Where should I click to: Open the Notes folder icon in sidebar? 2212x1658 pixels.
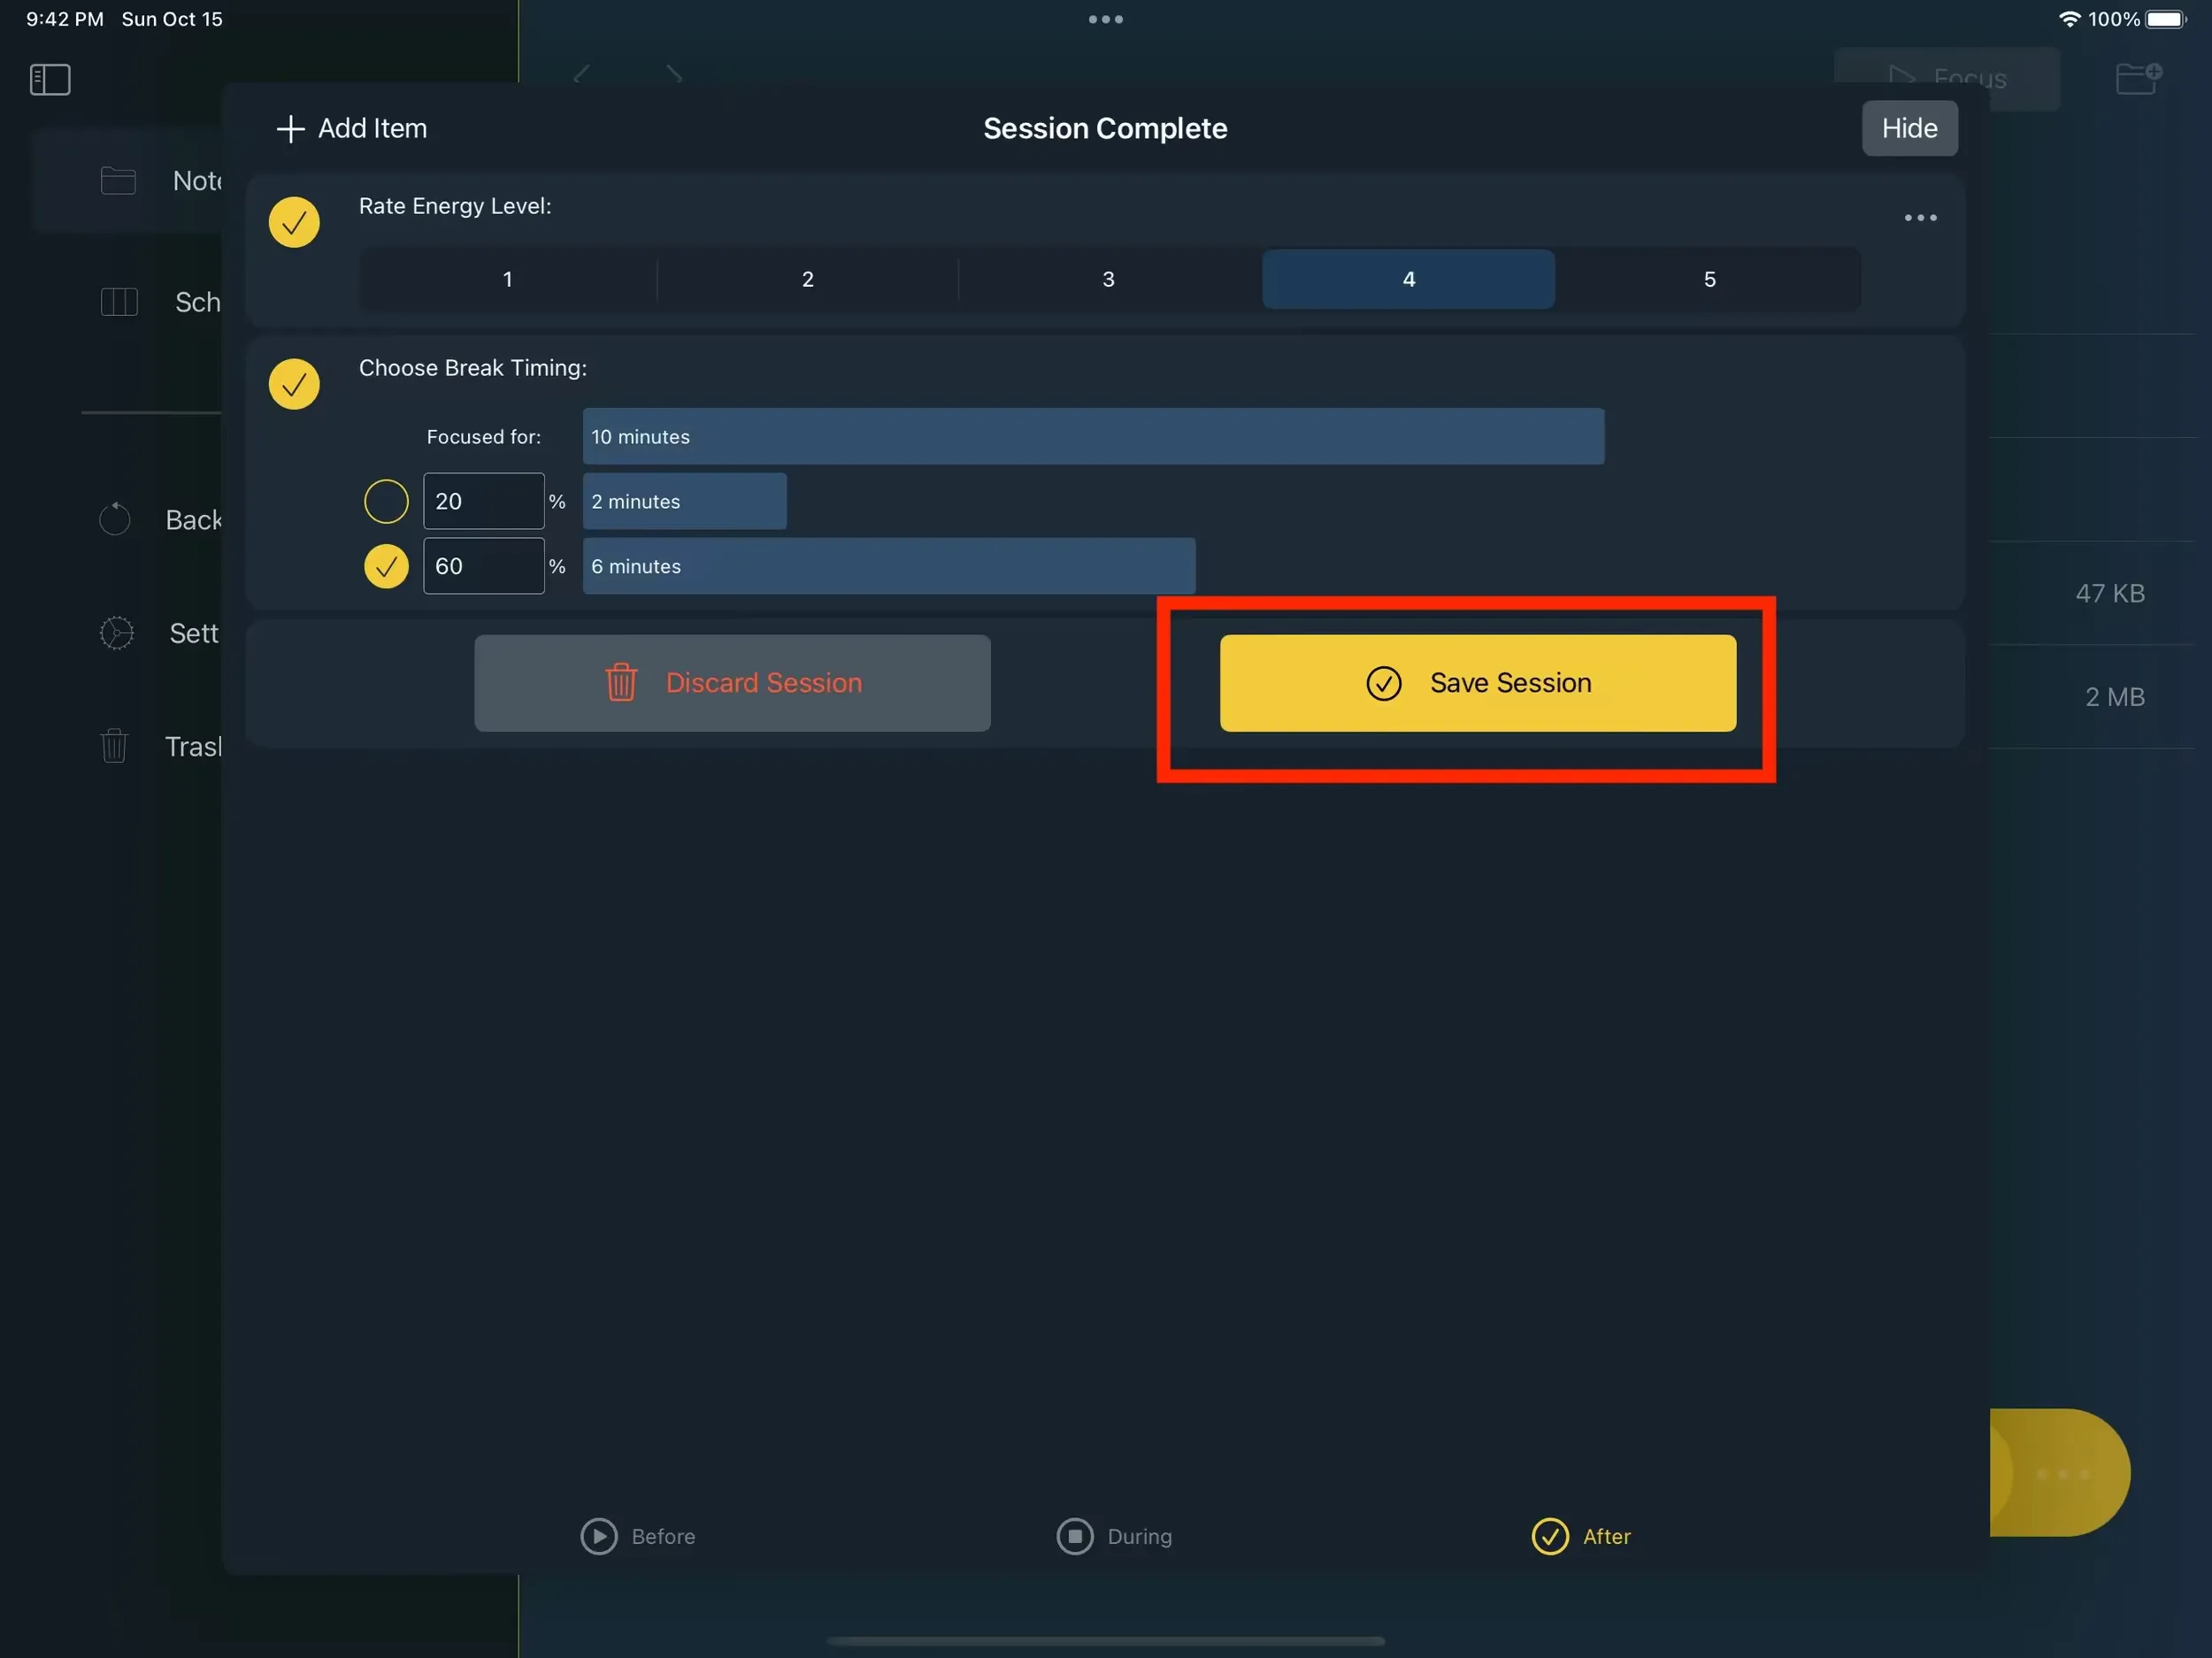[118, 181]
